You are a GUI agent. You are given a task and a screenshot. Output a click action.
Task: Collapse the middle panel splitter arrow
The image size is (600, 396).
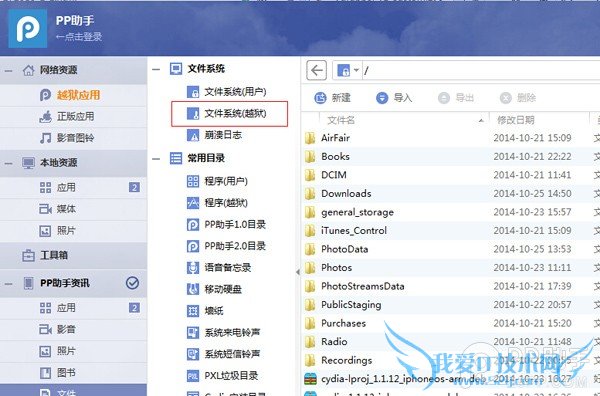click(298, 272)
